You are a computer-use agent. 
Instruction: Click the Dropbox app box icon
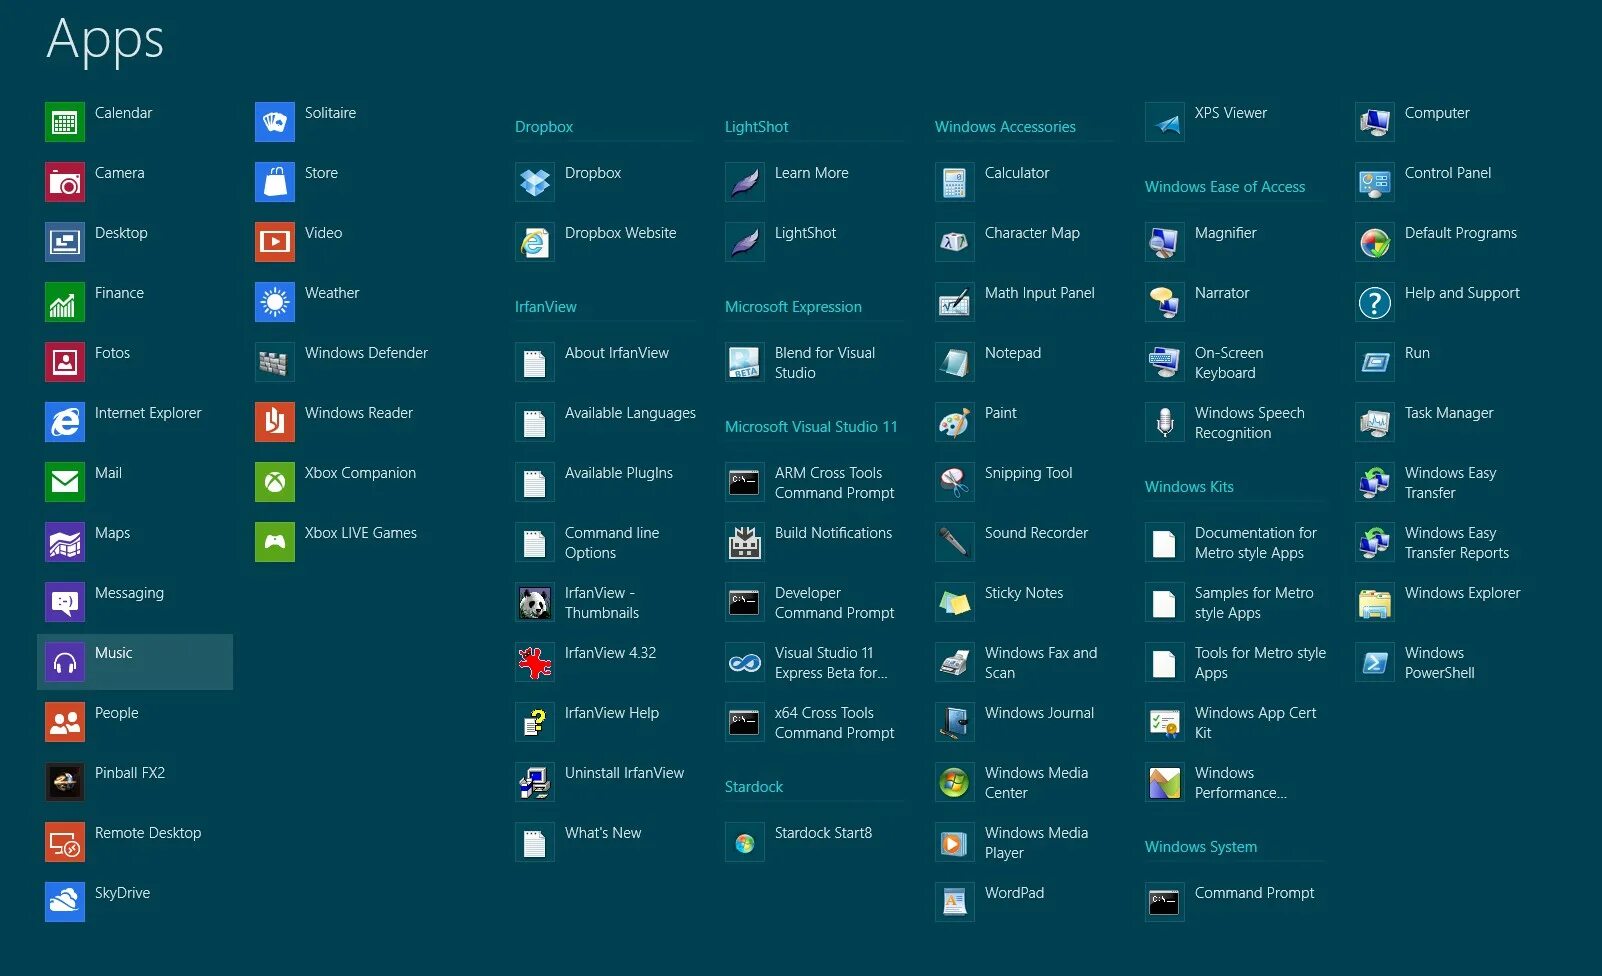click(535, 182)
